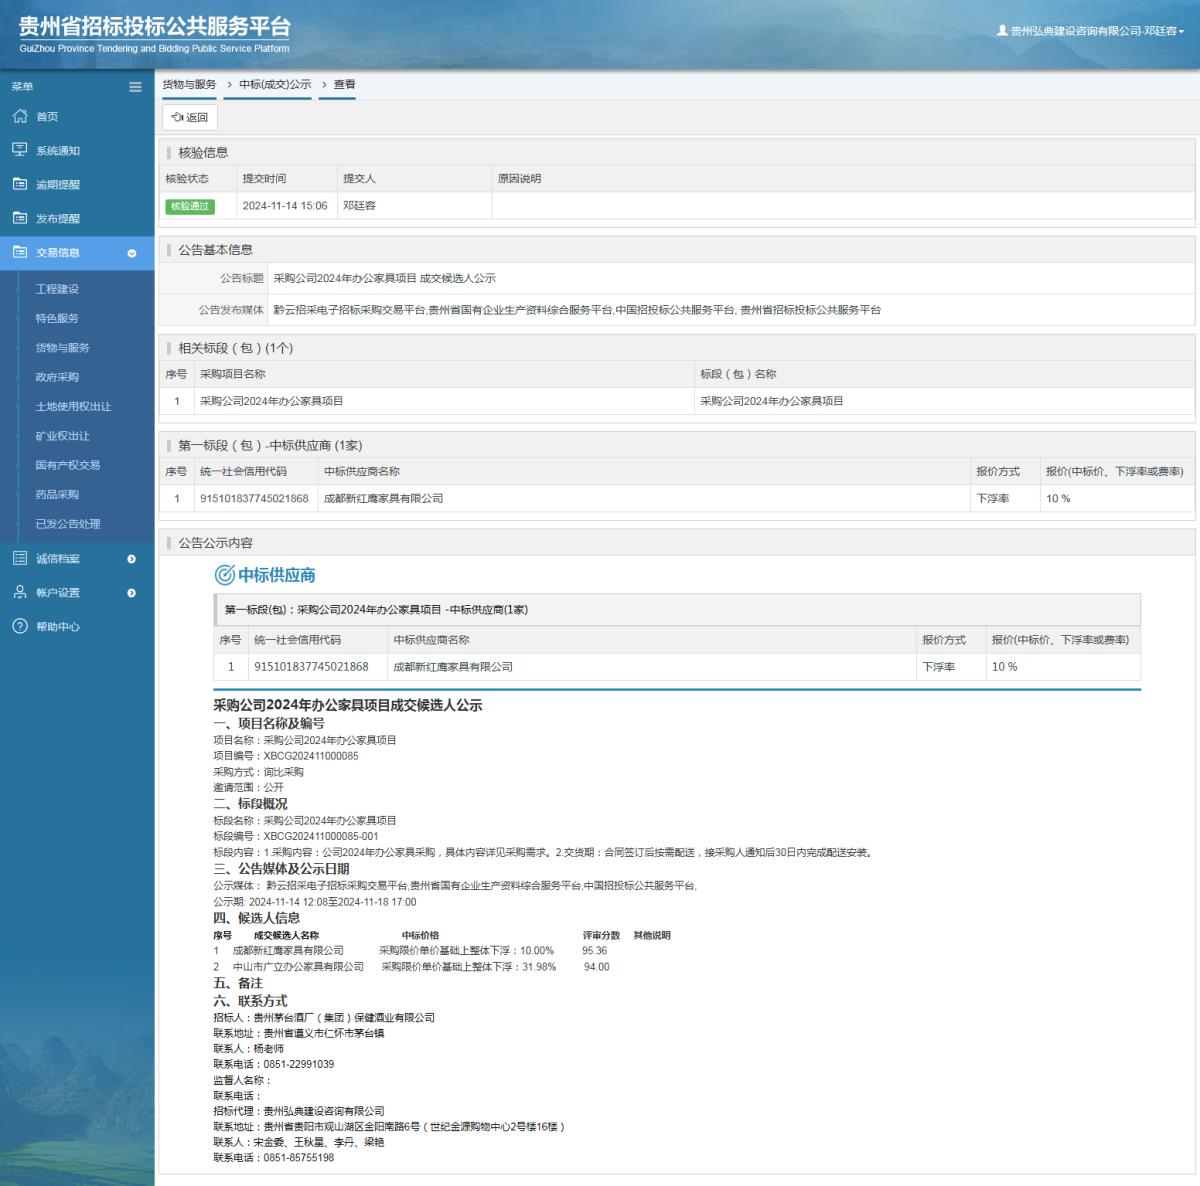Select 国有产权交易 in the sidebar
This screenshot has width=1200, height=1186.
tap(68, 465)
